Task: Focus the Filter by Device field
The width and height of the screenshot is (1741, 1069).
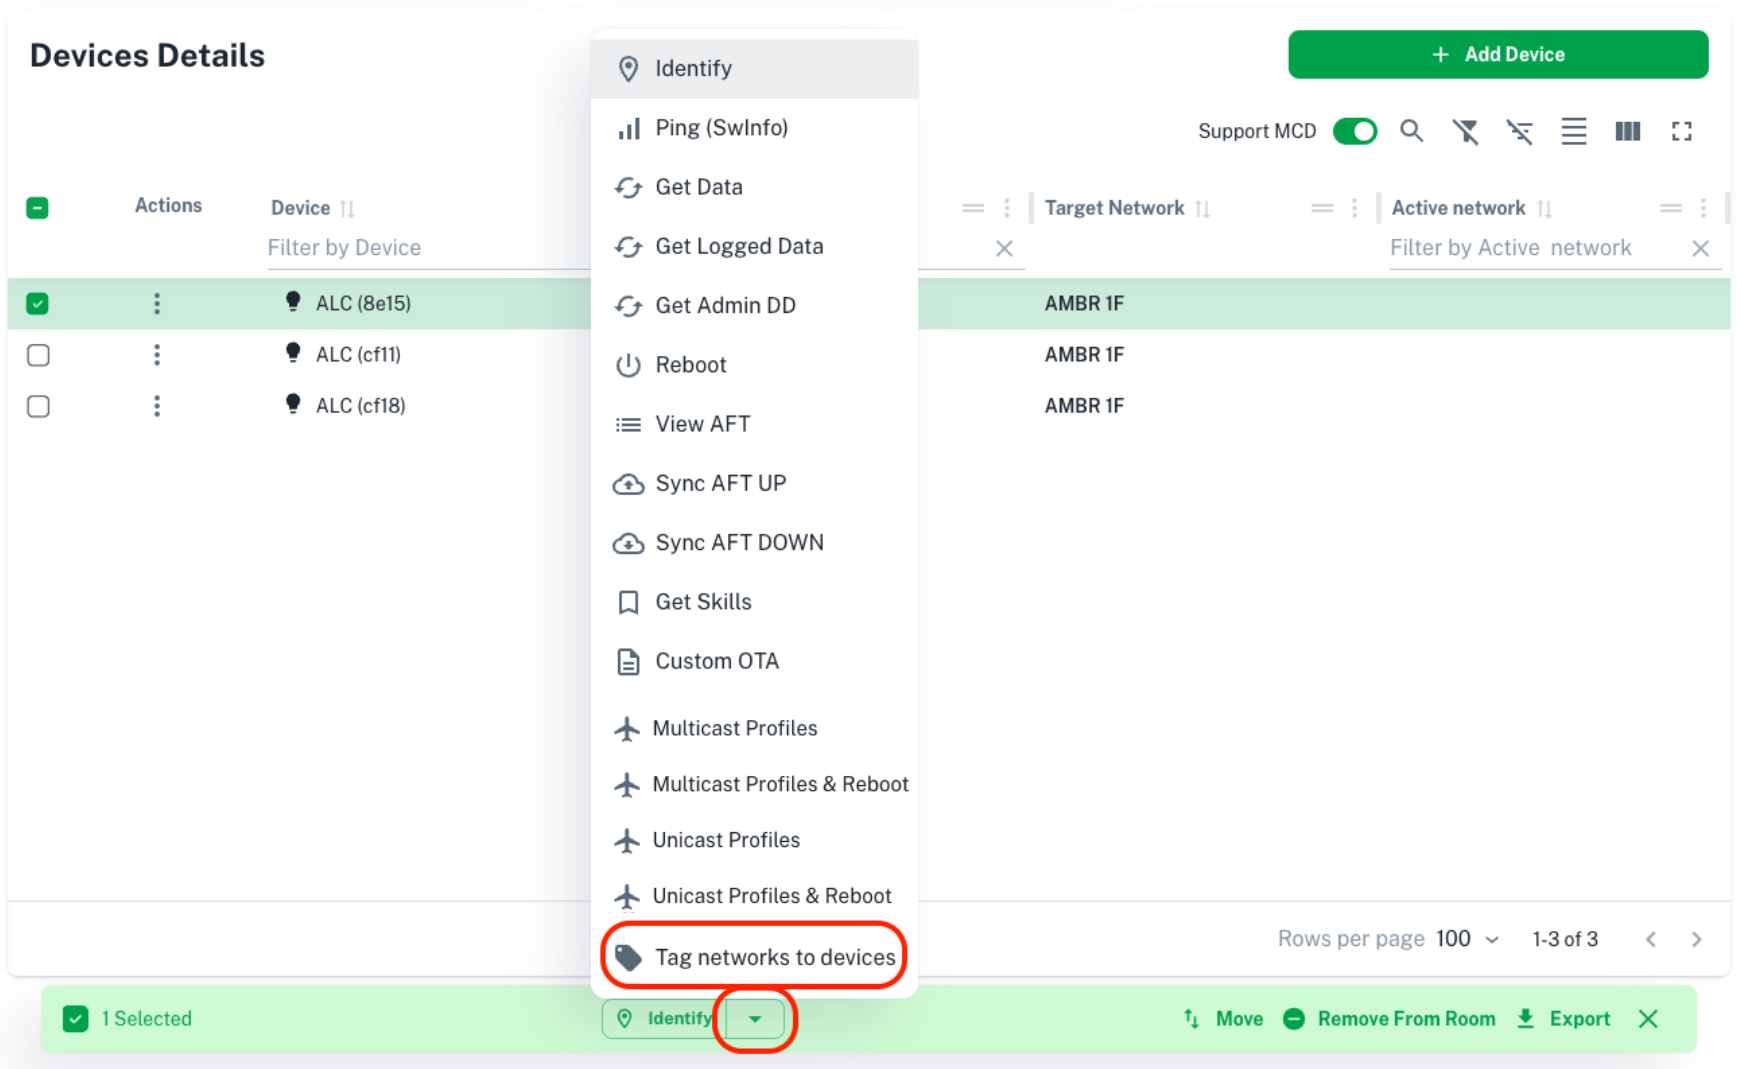Action: 428,248
